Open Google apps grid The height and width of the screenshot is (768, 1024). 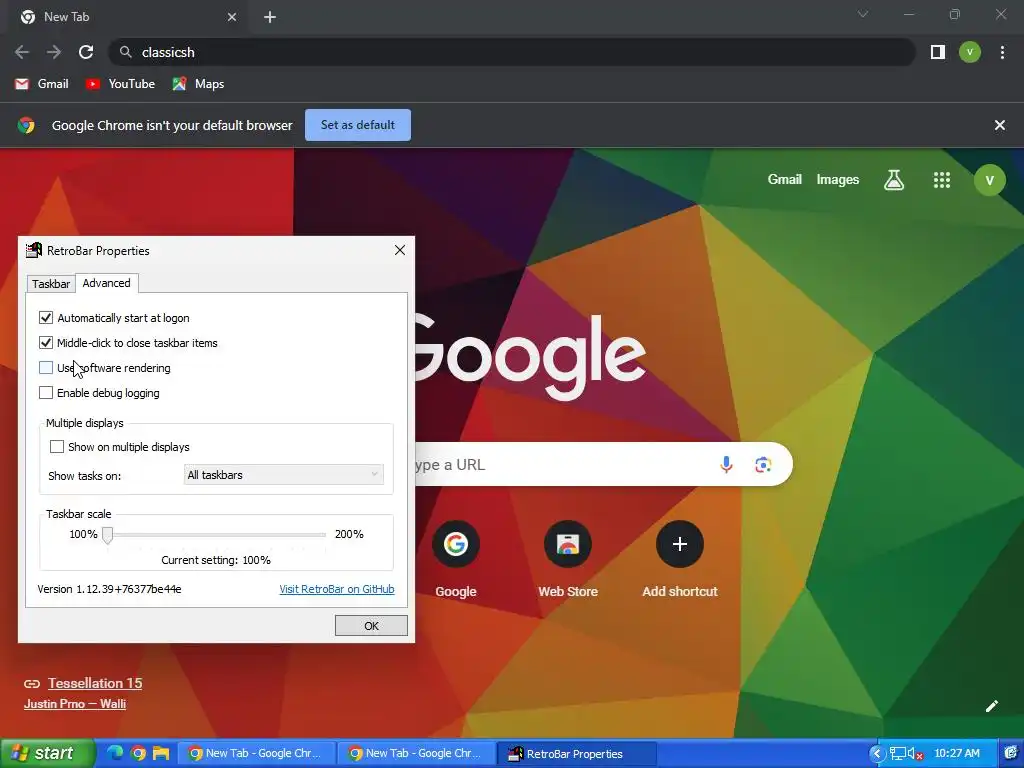tap(942, 180)
